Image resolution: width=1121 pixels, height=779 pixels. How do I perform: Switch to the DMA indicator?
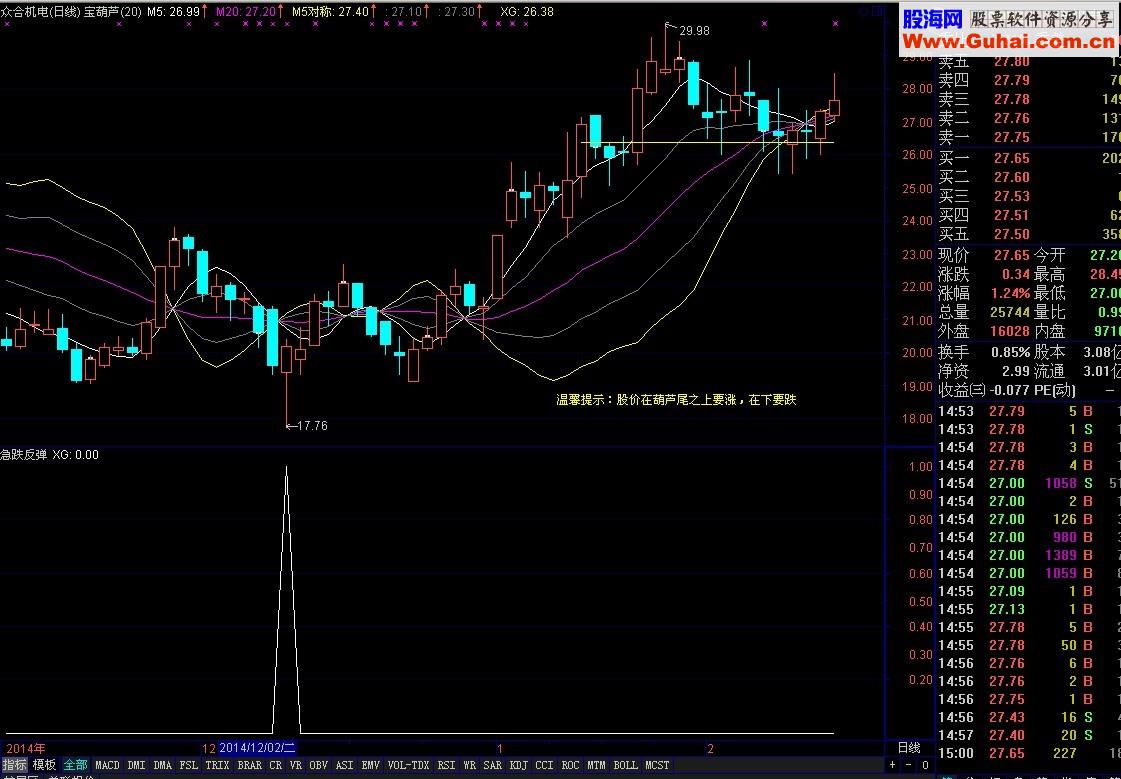coord(163,765)
